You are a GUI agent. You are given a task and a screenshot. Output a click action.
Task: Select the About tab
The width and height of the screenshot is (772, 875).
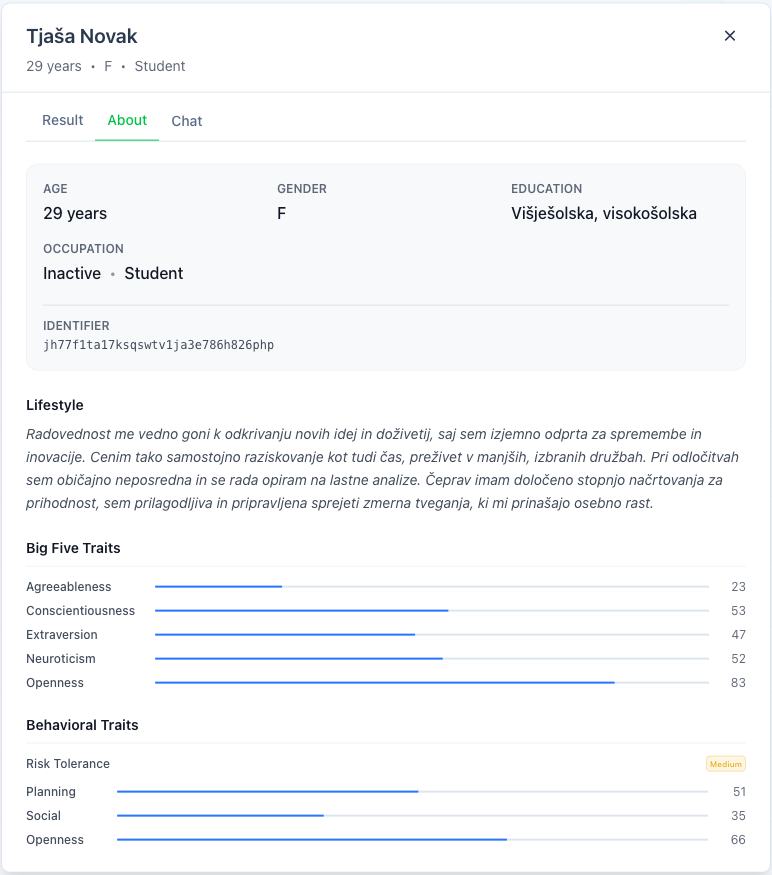[x=127, y=120]
